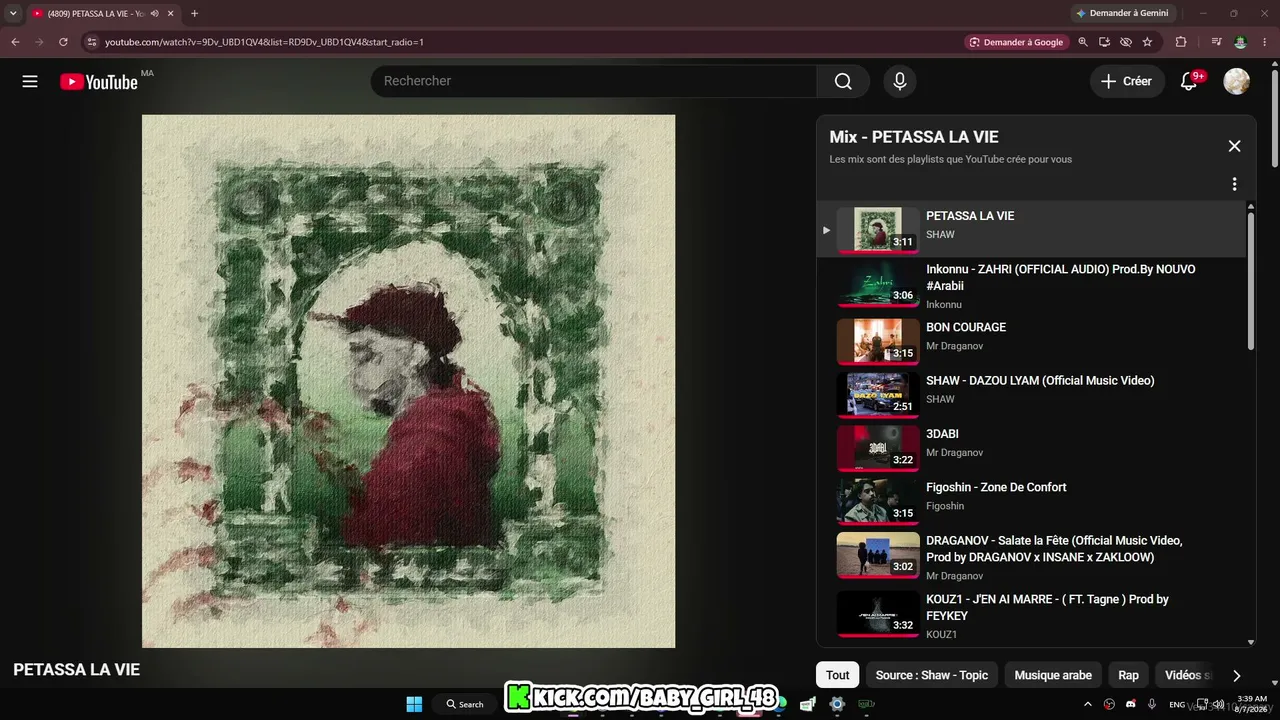Open the zoom magnifier in address bar

(1083, 42)
